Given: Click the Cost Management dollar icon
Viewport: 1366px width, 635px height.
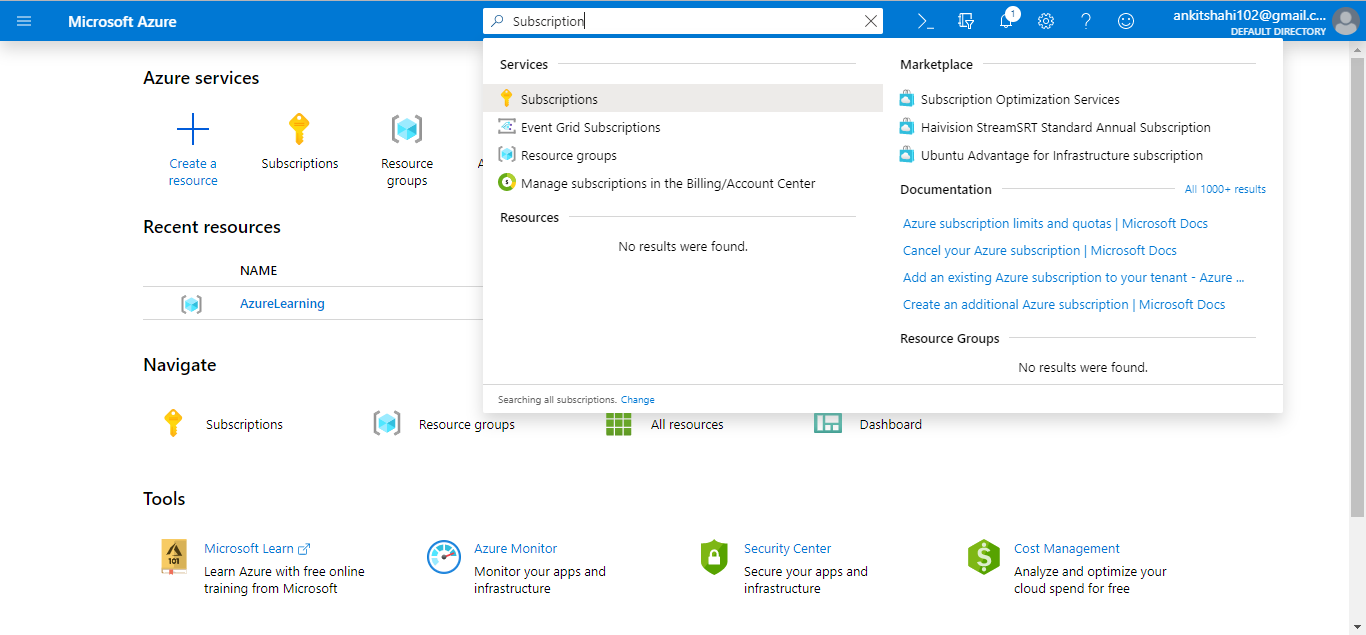Looking at the screenshot, I should point(984,557).
